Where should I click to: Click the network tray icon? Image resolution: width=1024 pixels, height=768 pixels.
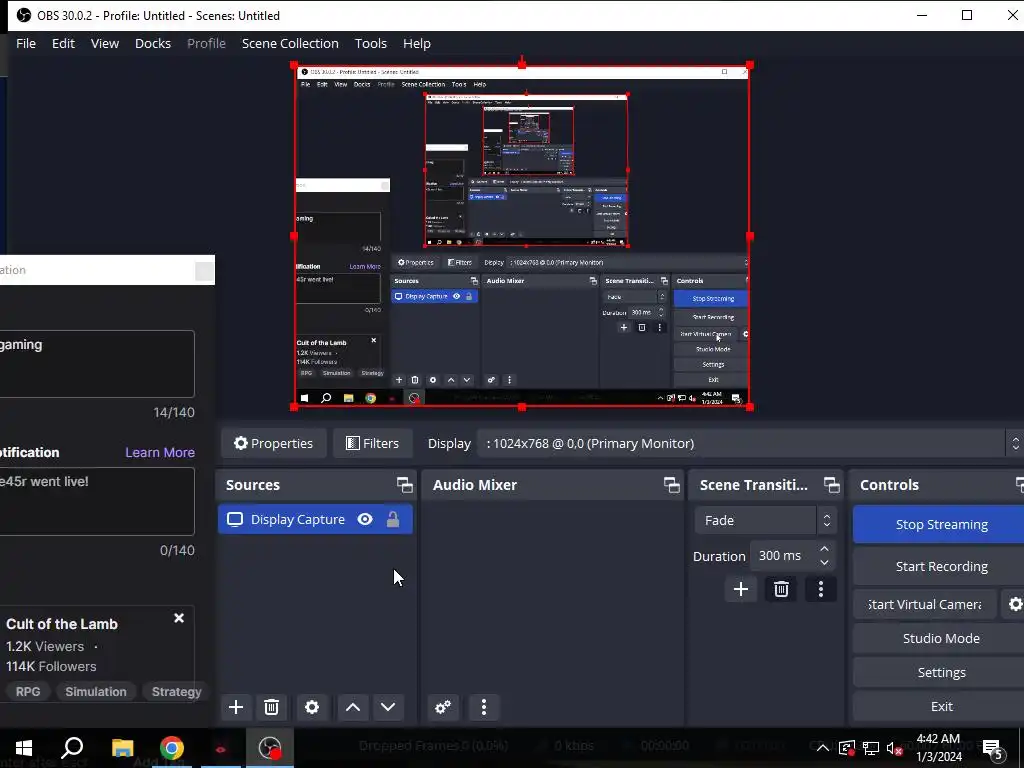point(871,748)
